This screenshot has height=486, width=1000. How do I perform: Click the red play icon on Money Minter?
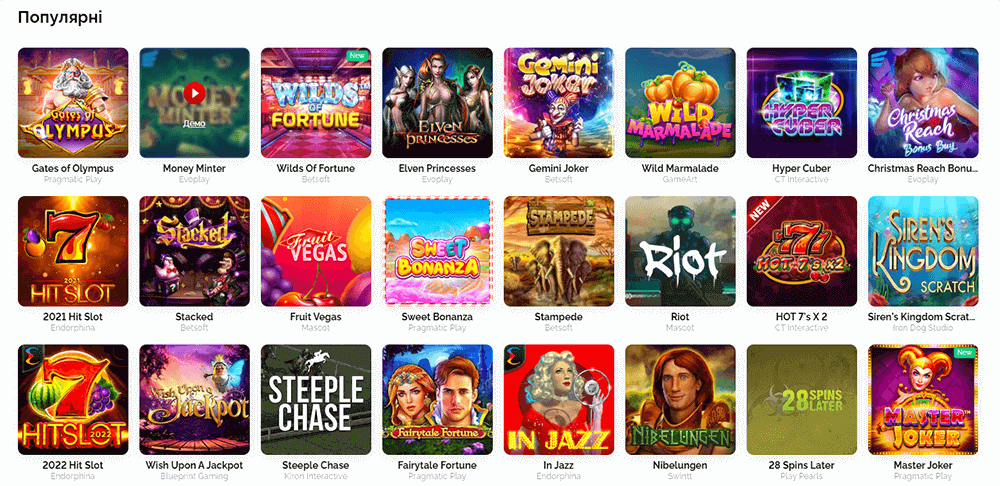click(195, 94)
